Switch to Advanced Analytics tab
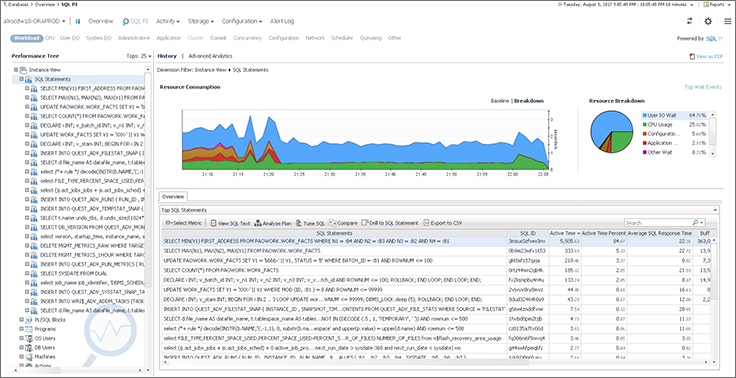 [210, 56]
